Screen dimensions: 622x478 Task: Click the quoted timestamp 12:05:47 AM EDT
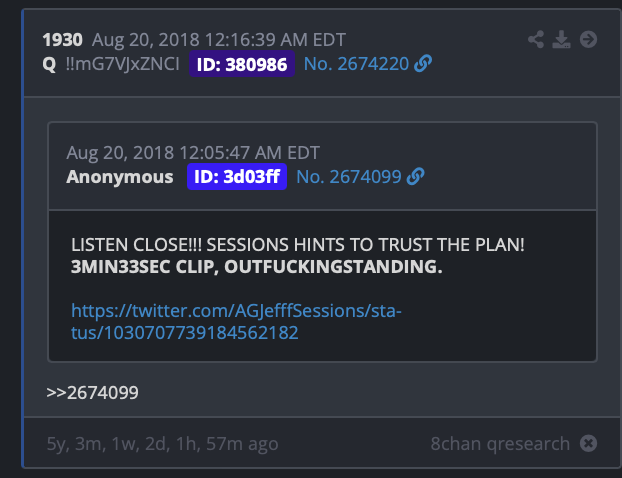(x=249, y=153)
